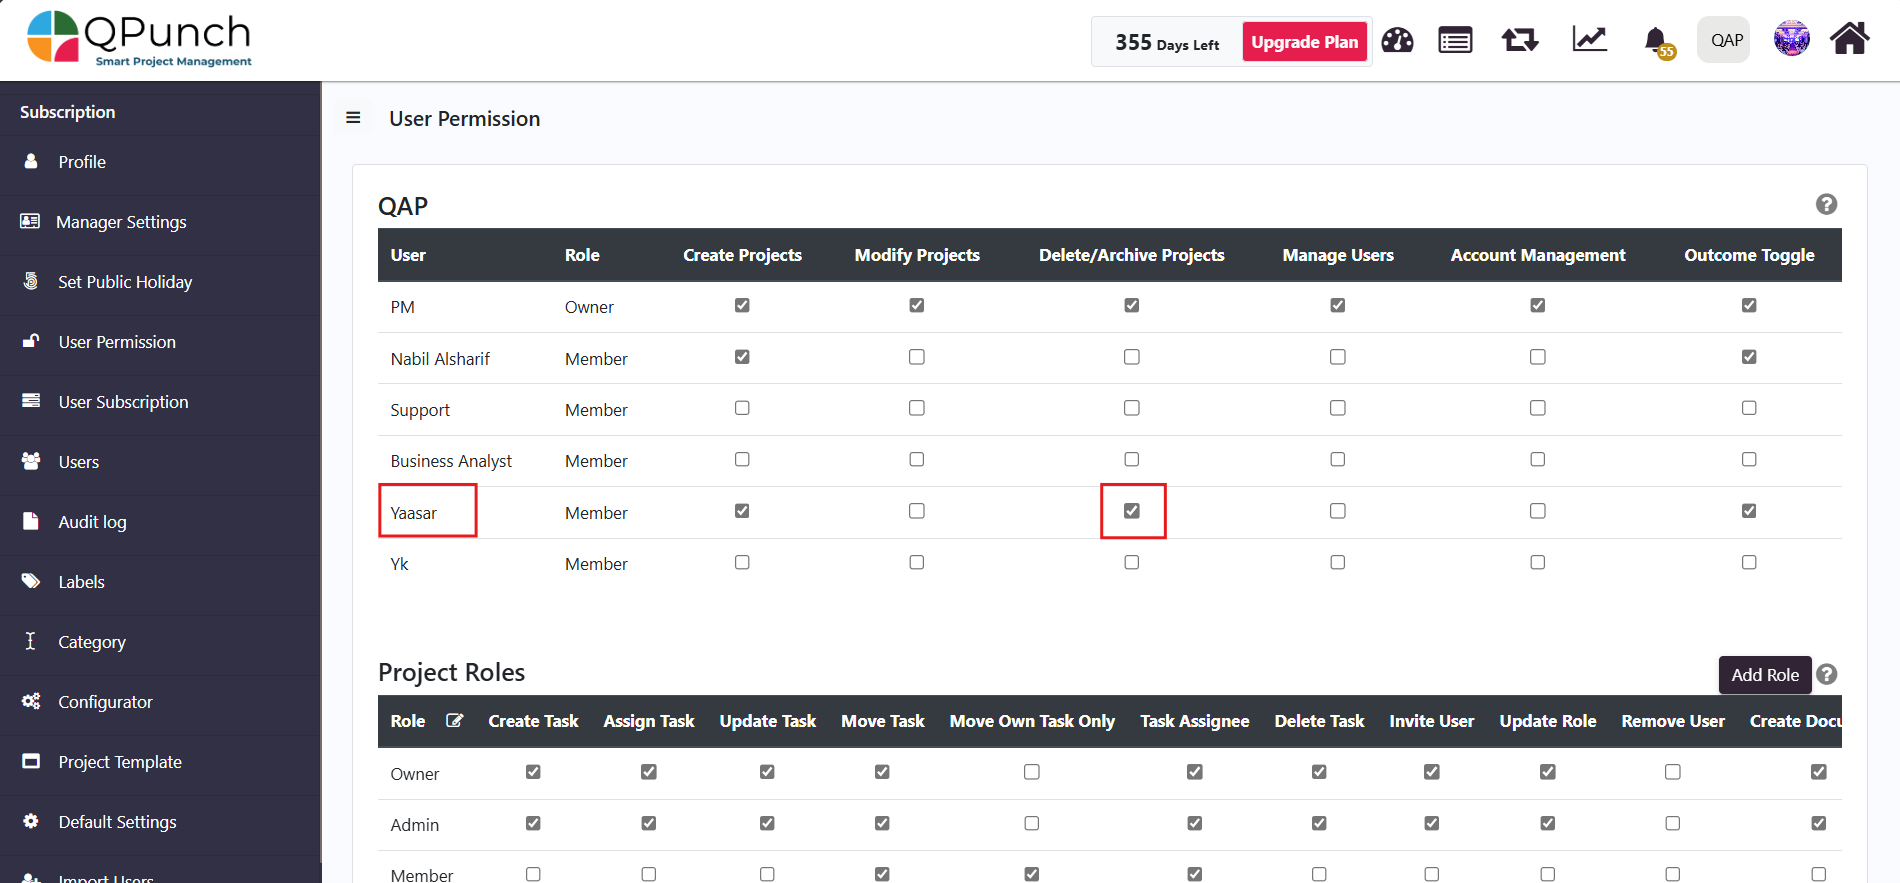Click help icon next to Add Role

click(x=1826, y=674)
